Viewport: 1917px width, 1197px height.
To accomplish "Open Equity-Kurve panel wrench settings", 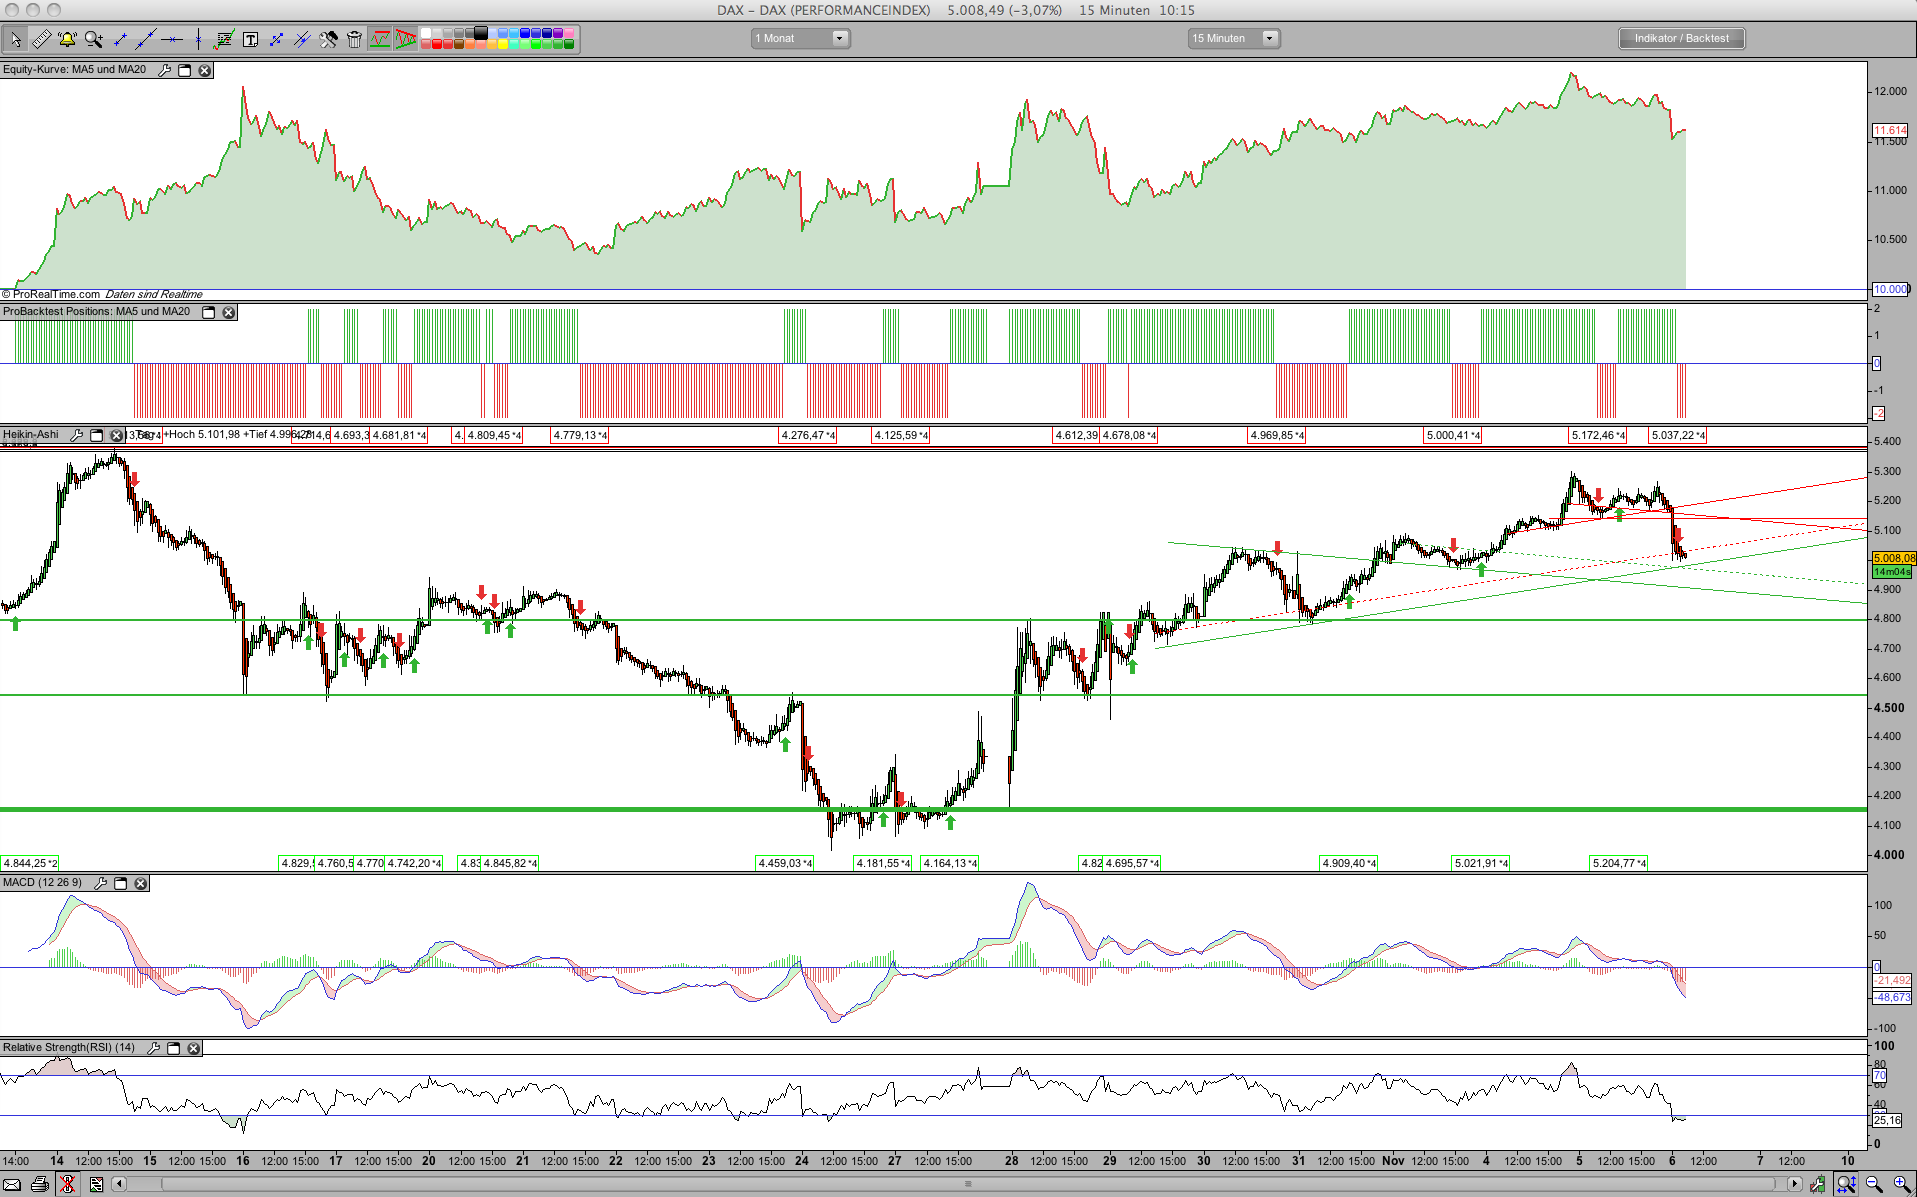I will pos(165,70).
